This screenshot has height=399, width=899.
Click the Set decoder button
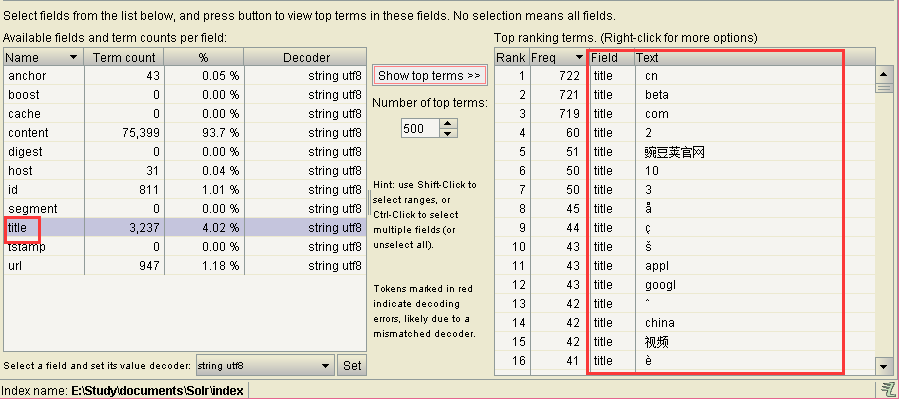pos(352,365)
